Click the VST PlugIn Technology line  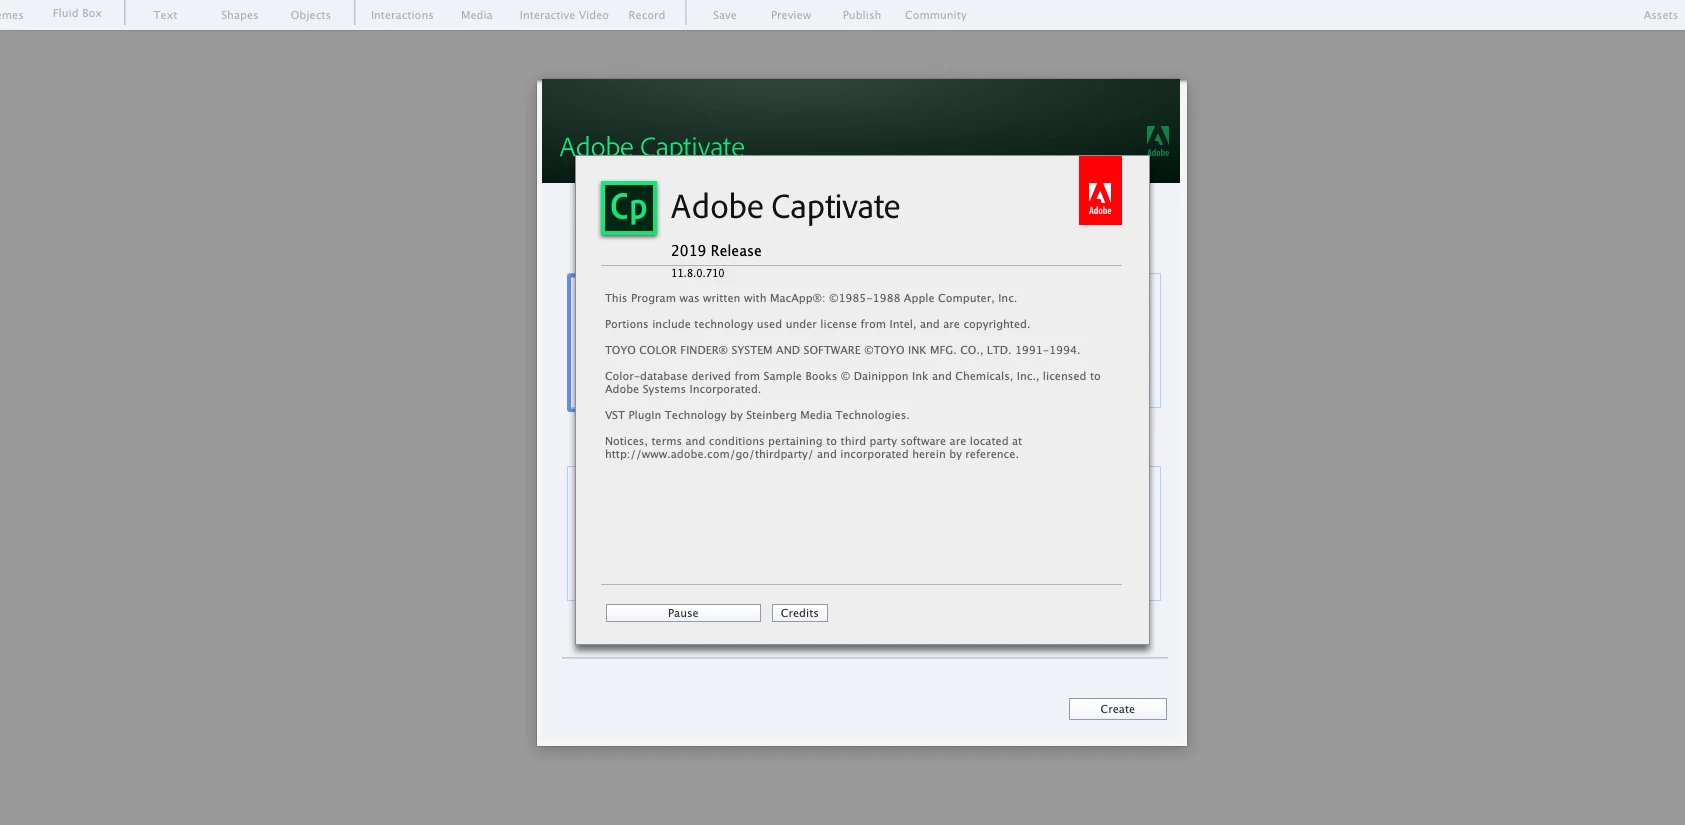(x=757, y=415)
